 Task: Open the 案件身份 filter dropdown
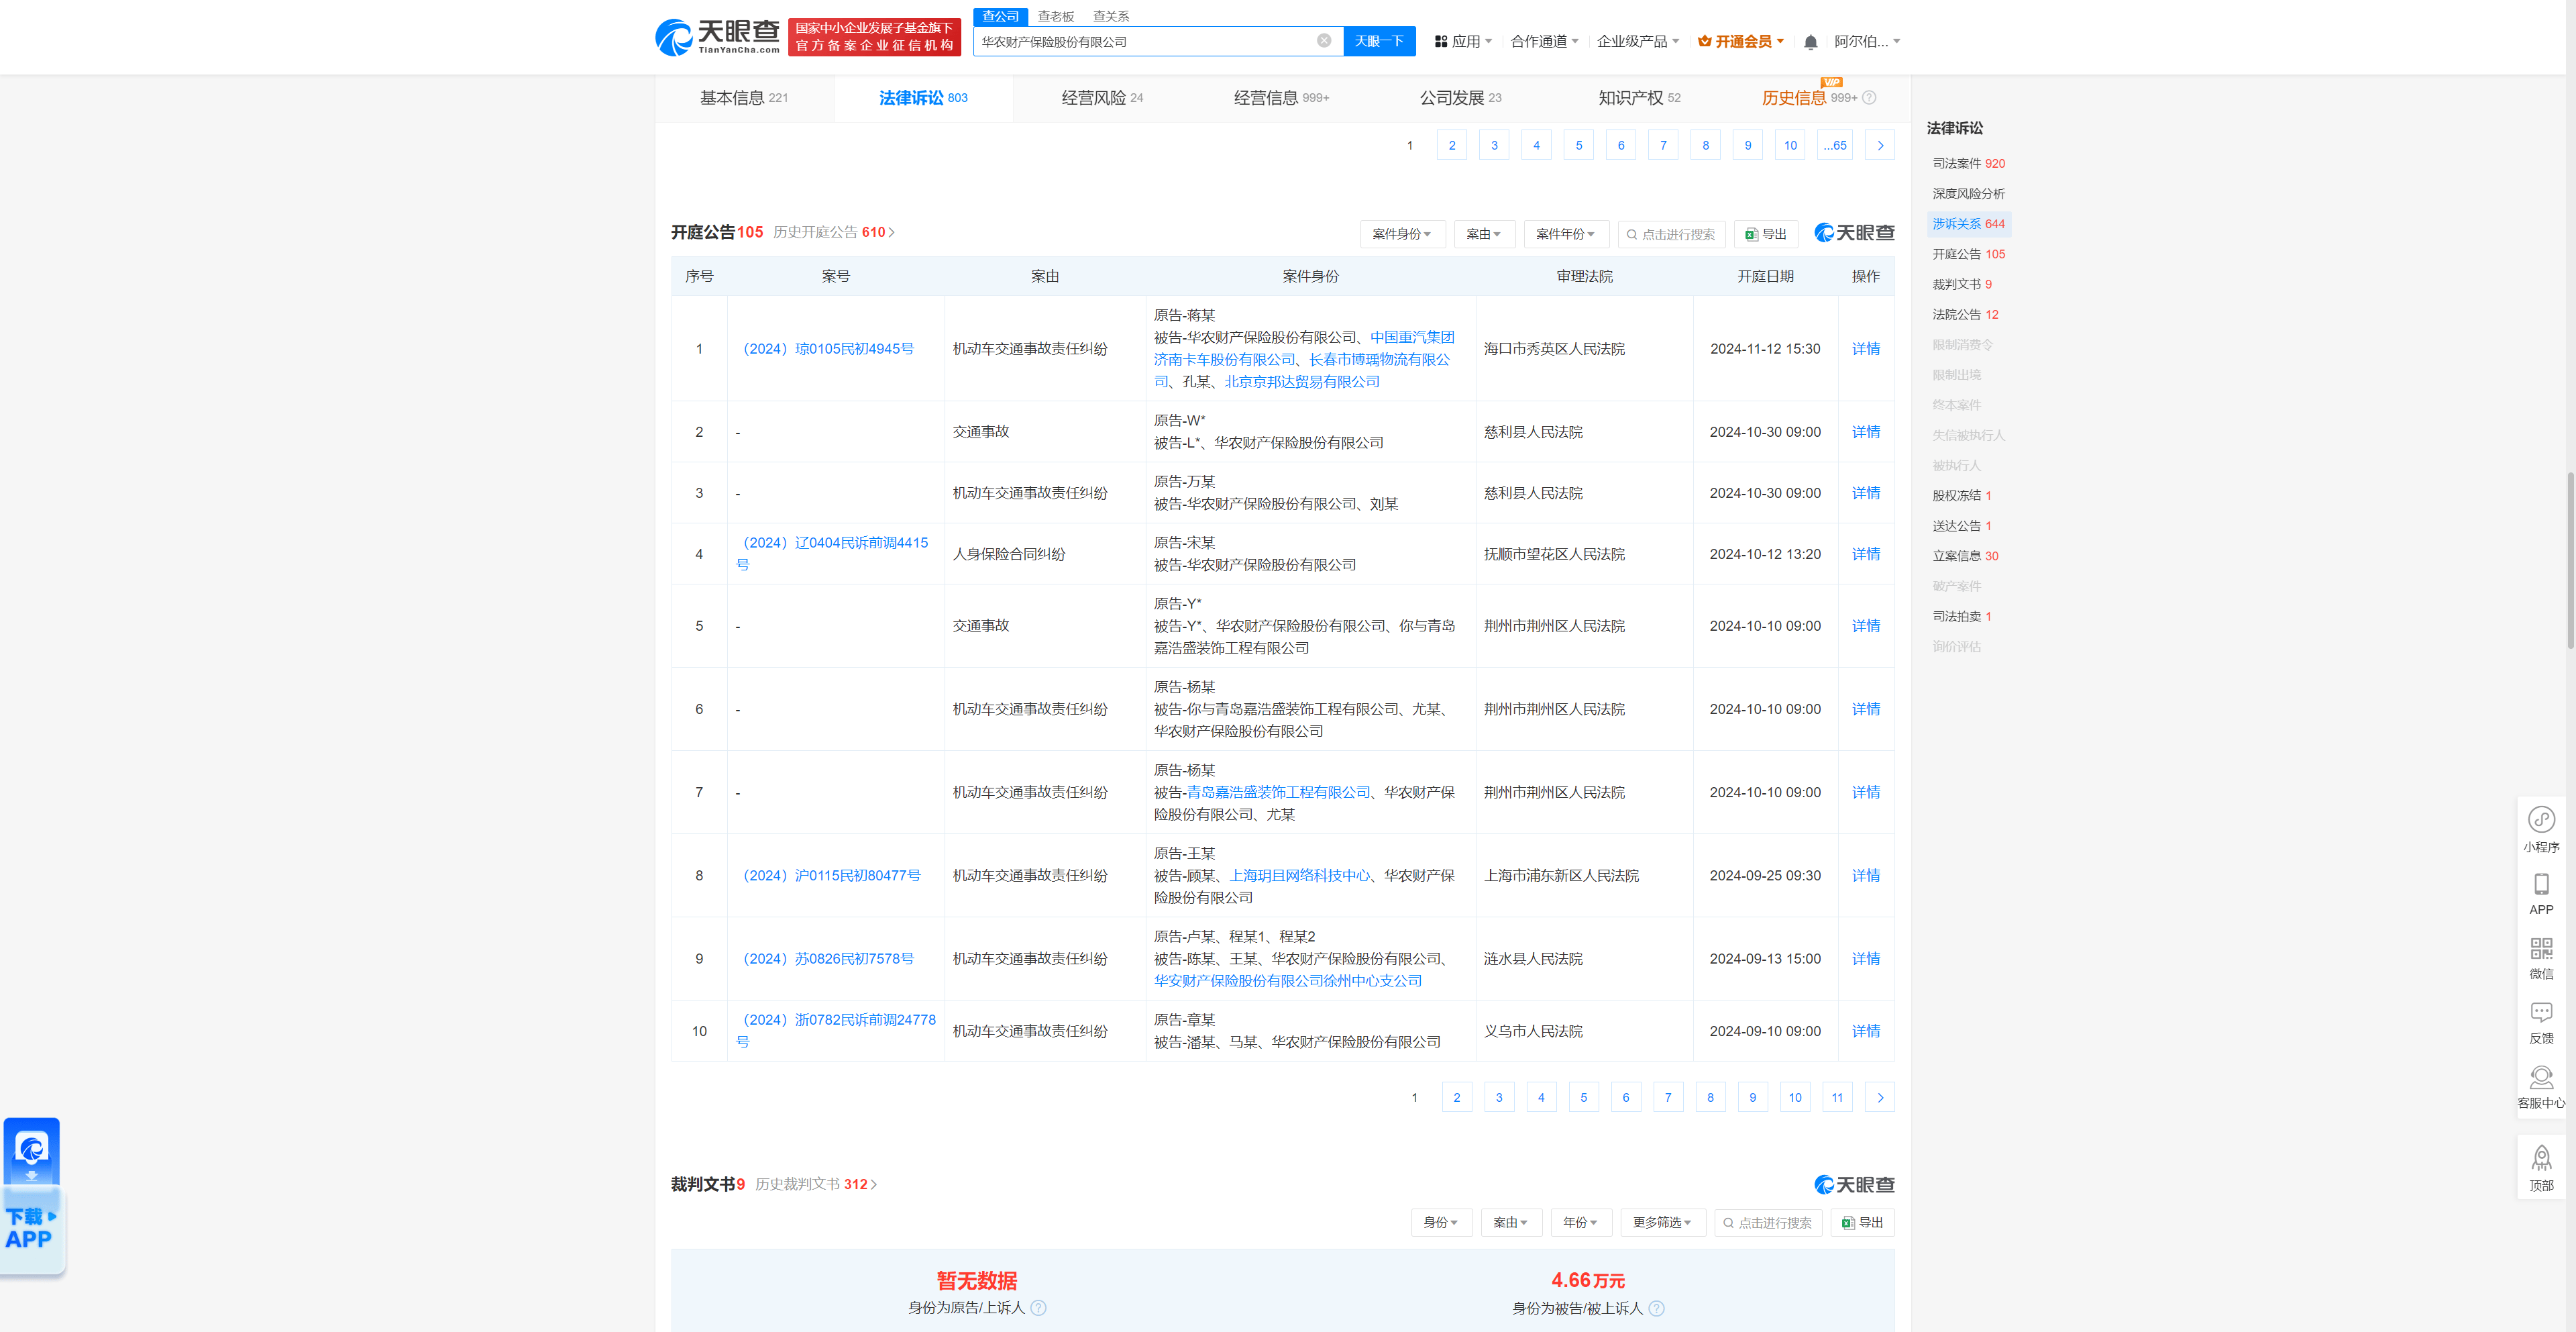[x=1402, y=233]
